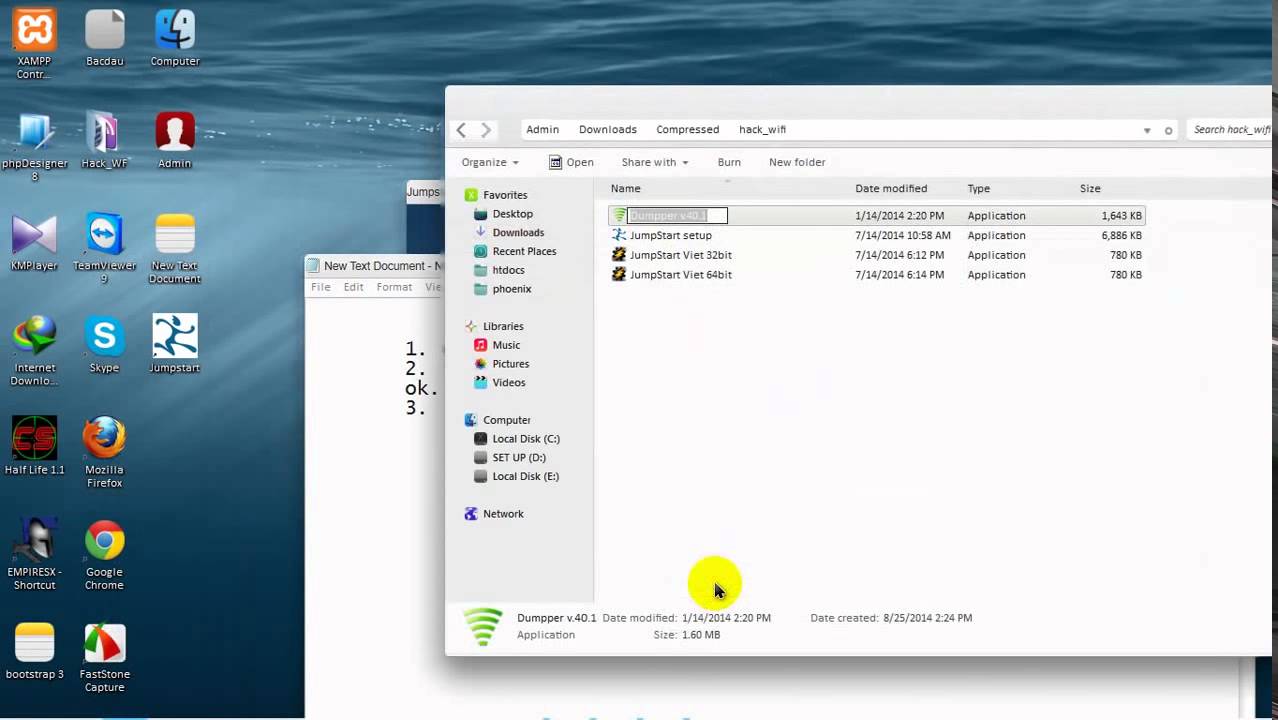Click the address bar refresh icon
The width and height of the screenshot is (1278, 720).
(1168, 130)
